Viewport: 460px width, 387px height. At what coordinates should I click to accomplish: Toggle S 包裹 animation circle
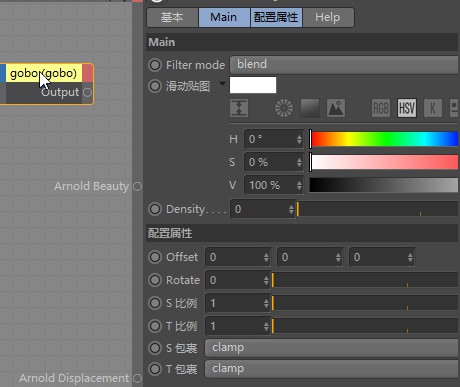click(155, 348)
